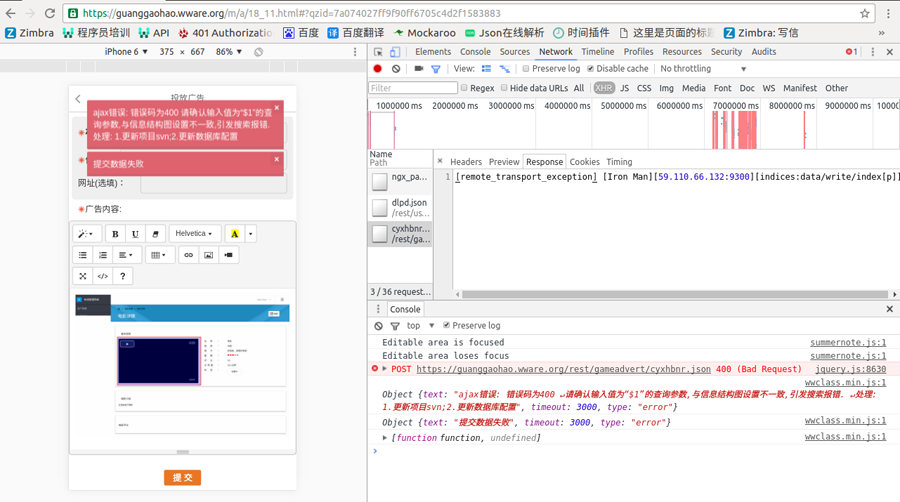
Task: Enable the Regex filter checkbox
Action: (x=464, y=88)
